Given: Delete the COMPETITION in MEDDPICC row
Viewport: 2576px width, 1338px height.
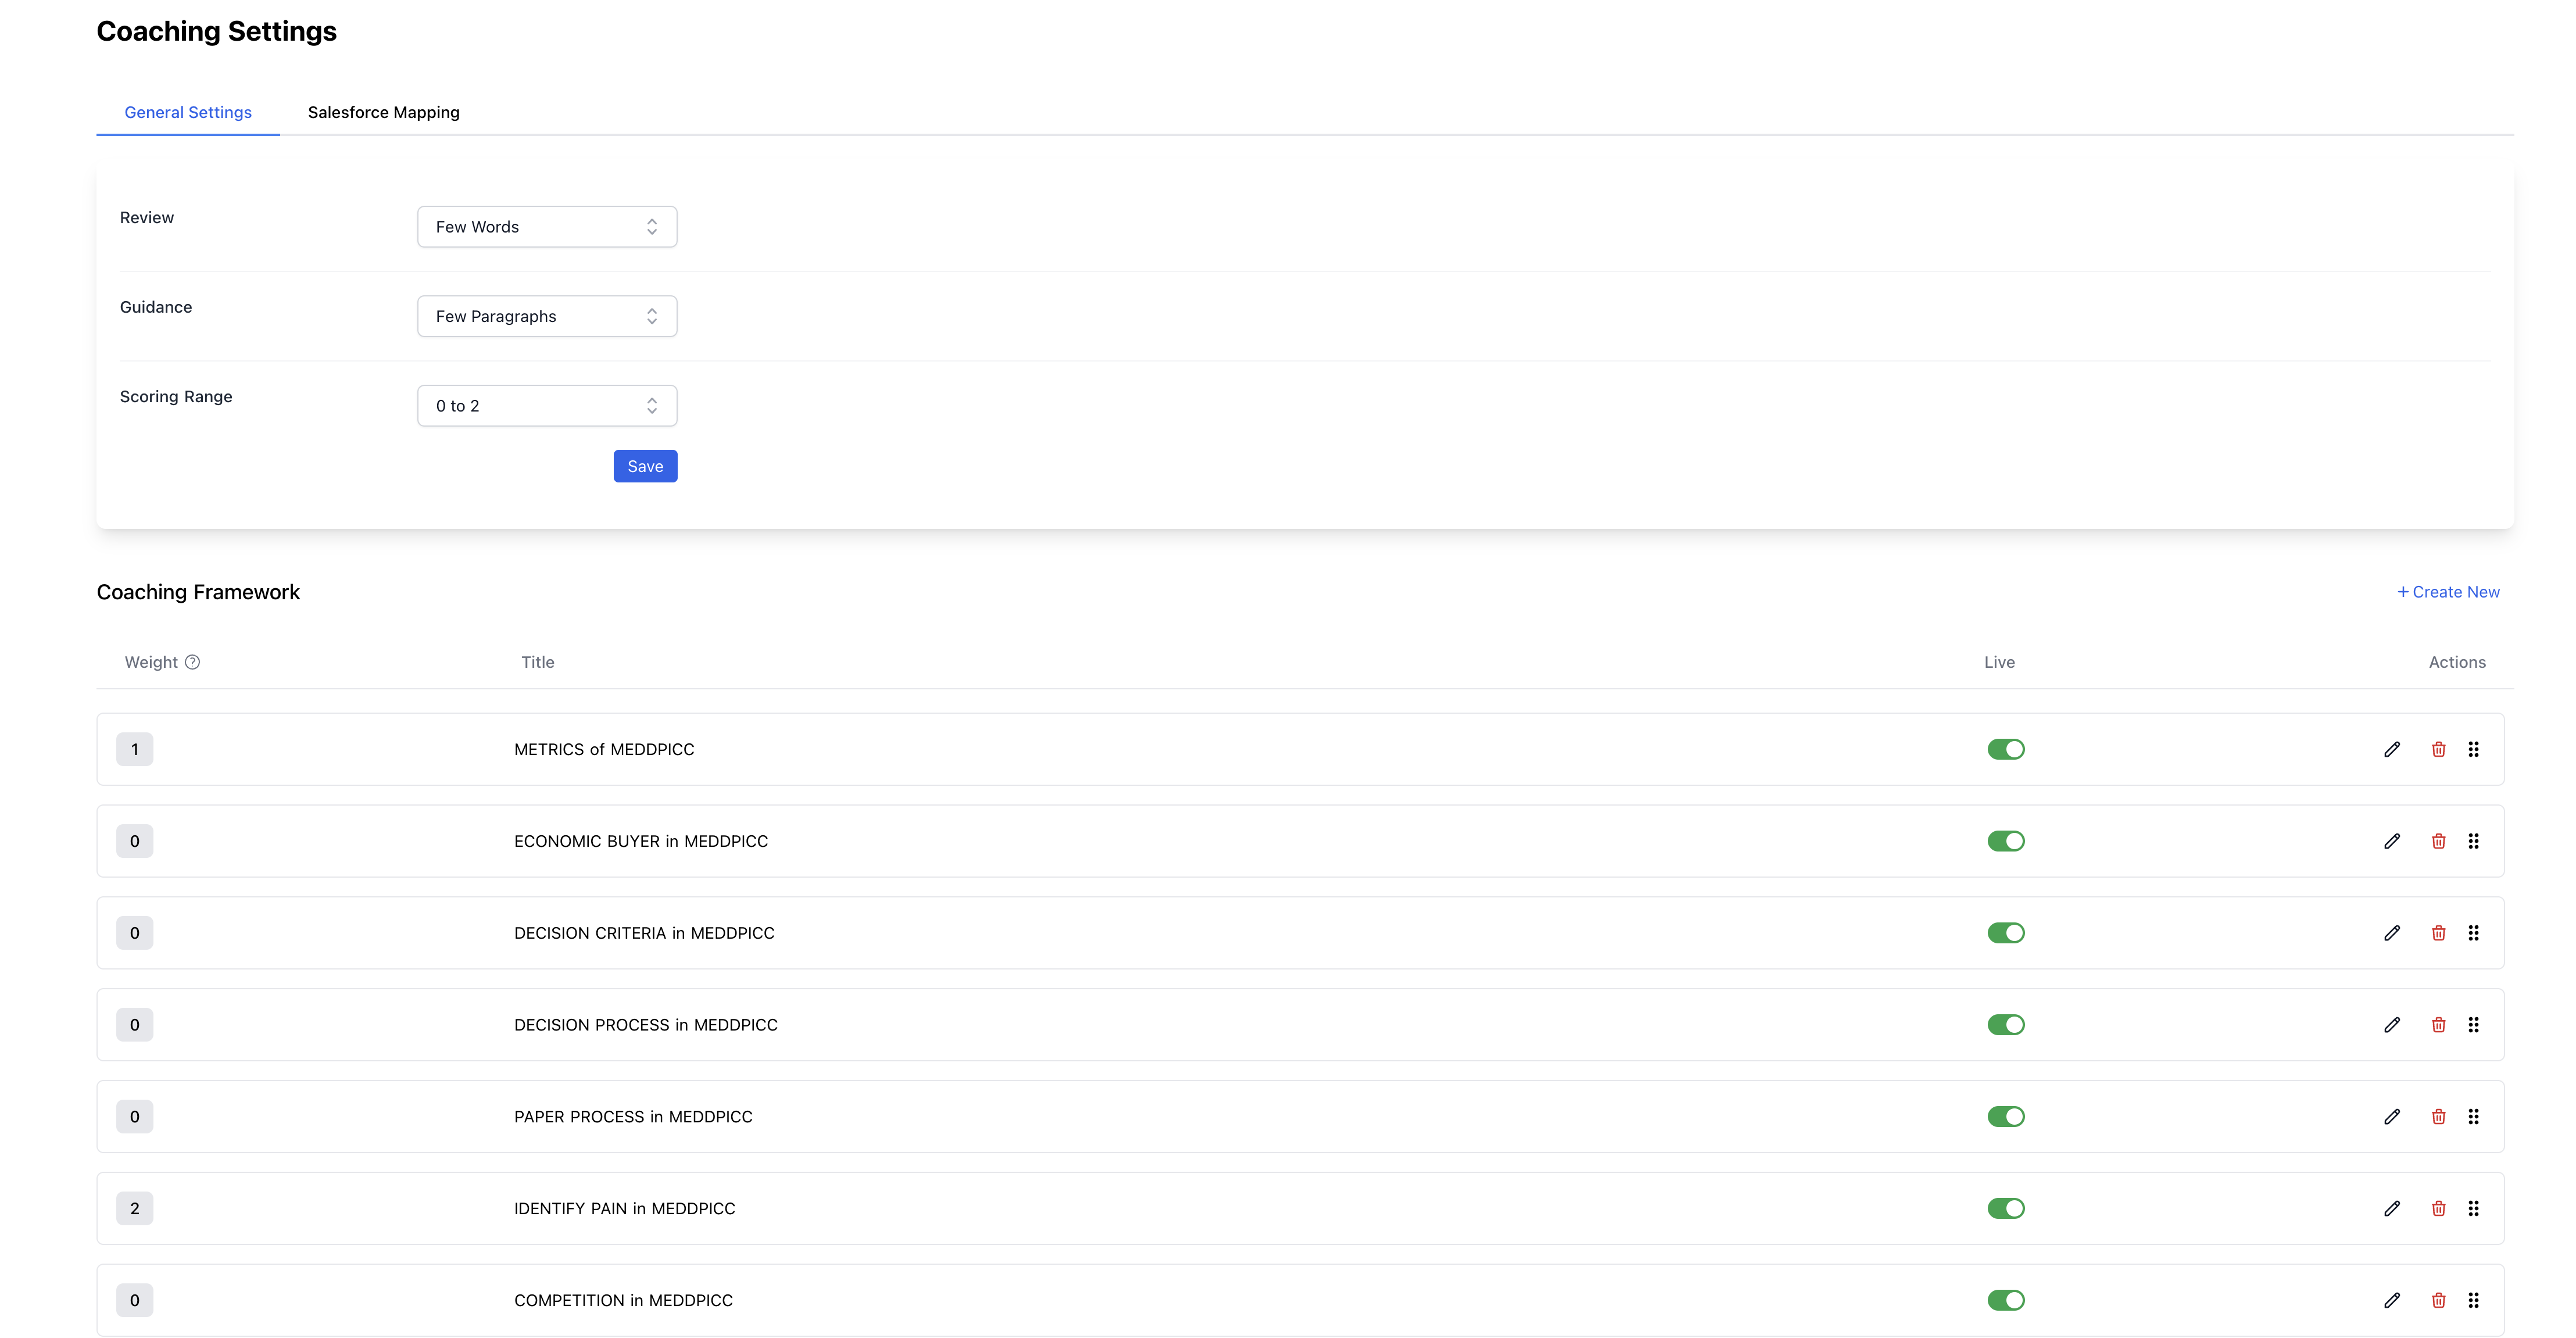Looking at the screenshot, I should 2439,1301.
